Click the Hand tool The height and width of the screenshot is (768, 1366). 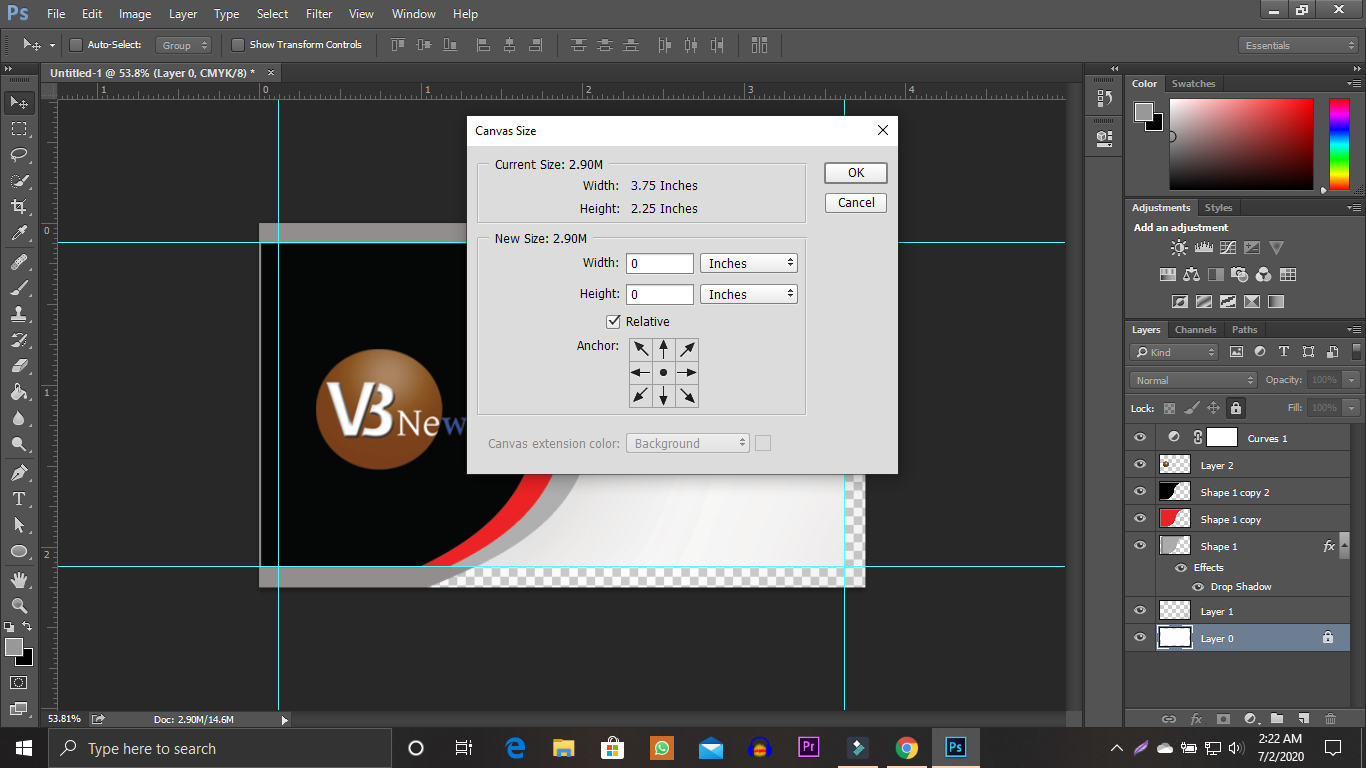[19, 579]
